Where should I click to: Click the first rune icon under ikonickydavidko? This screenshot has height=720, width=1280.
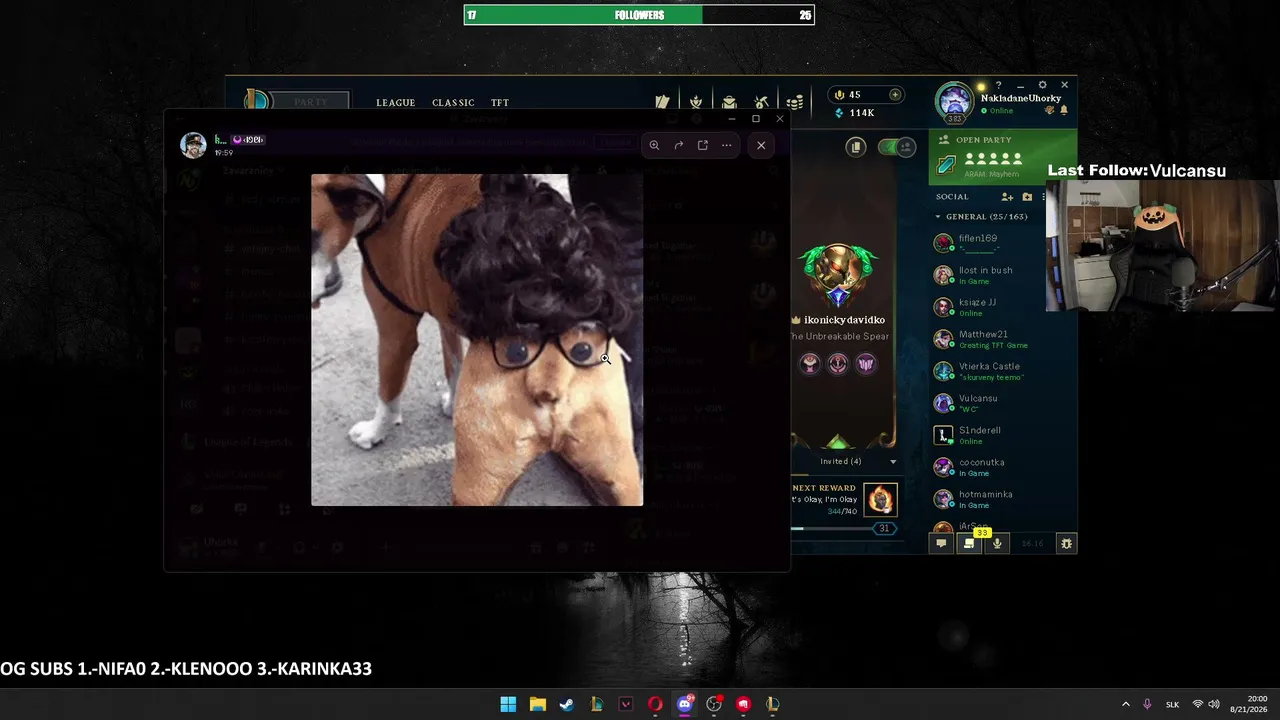[x=810, y=364]
